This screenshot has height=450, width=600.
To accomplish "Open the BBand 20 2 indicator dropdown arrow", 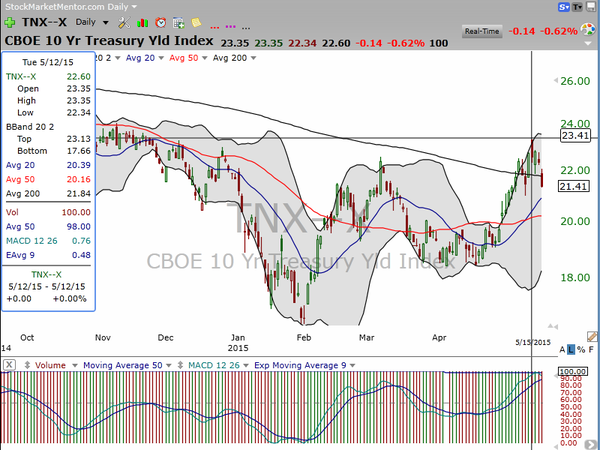I will point(118,58).
